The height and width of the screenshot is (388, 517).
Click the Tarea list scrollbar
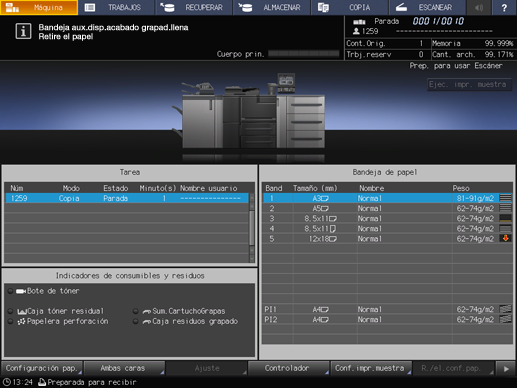coord(252,228)
